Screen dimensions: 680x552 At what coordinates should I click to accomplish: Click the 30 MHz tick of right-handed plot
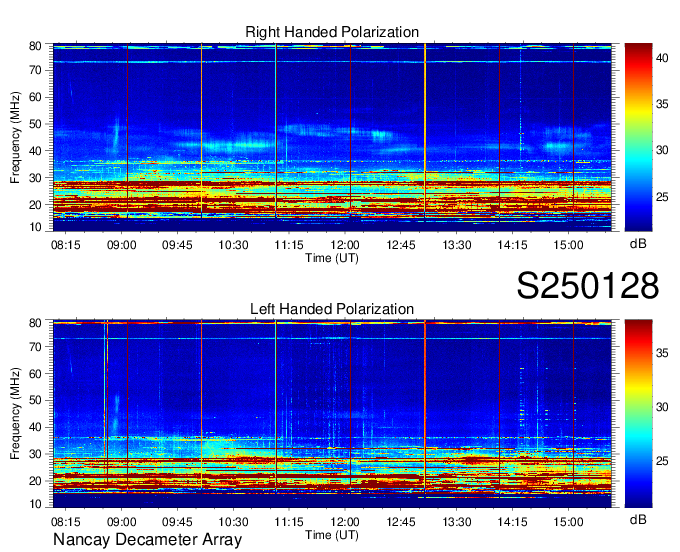[x=35, y=178]
